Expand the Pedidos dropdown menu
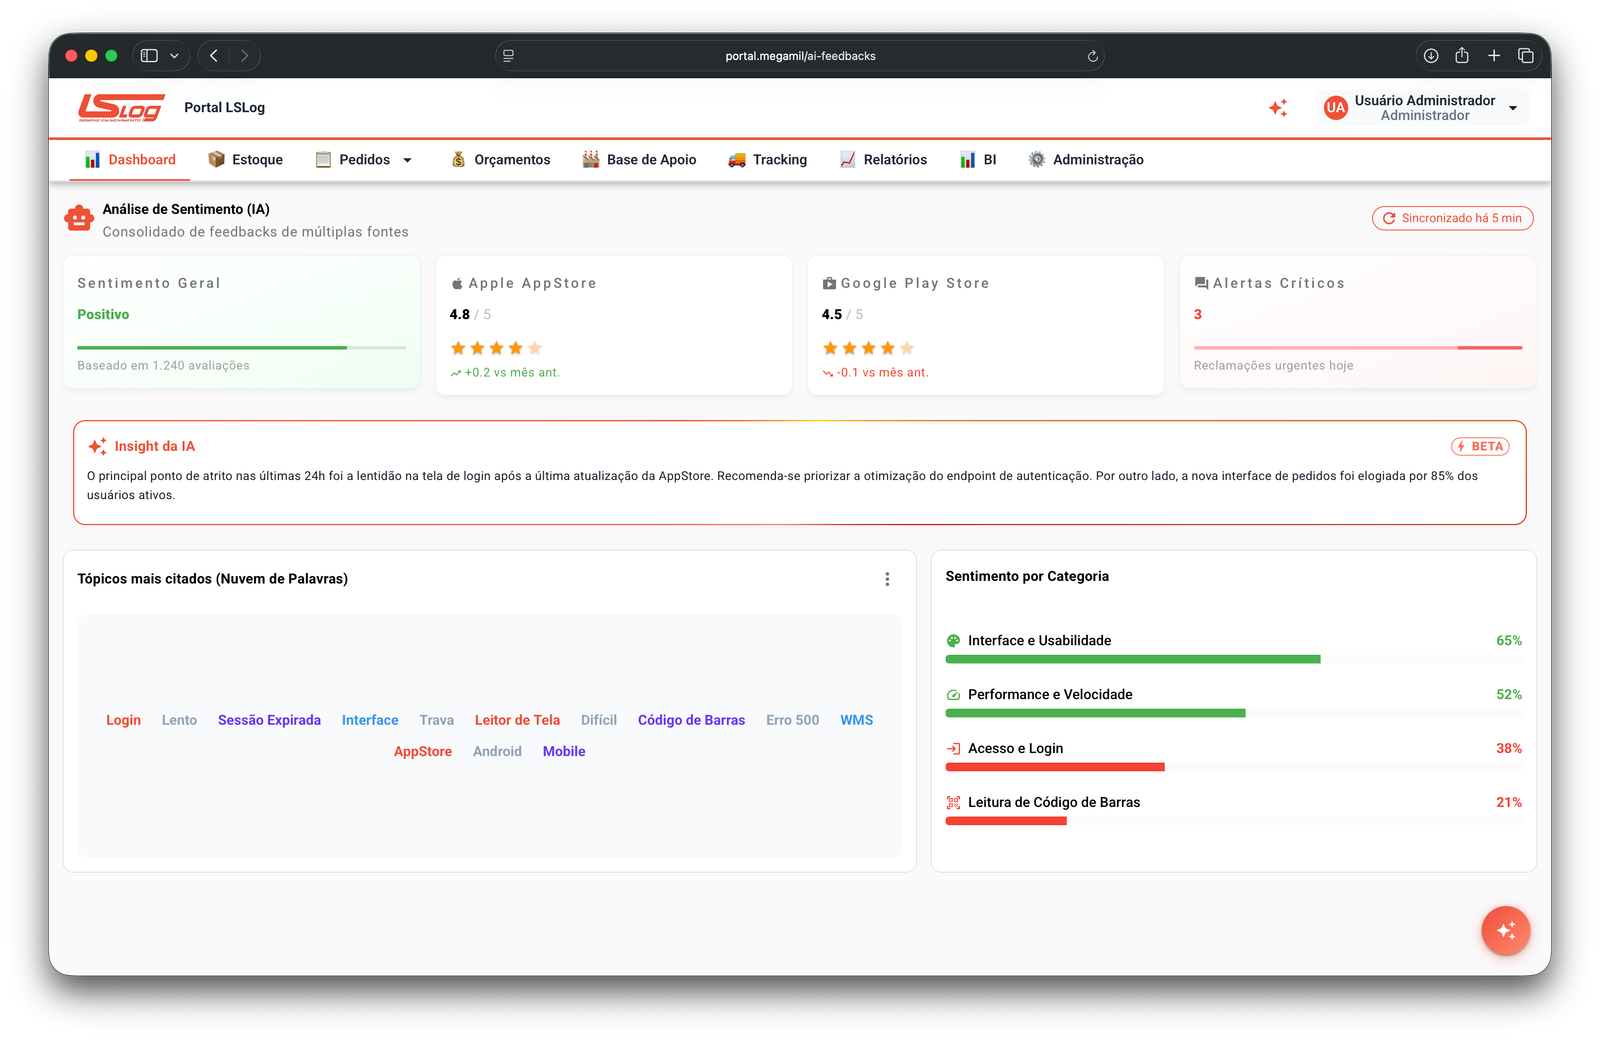The image size is (1600, 1040). [x=407, y=160]
